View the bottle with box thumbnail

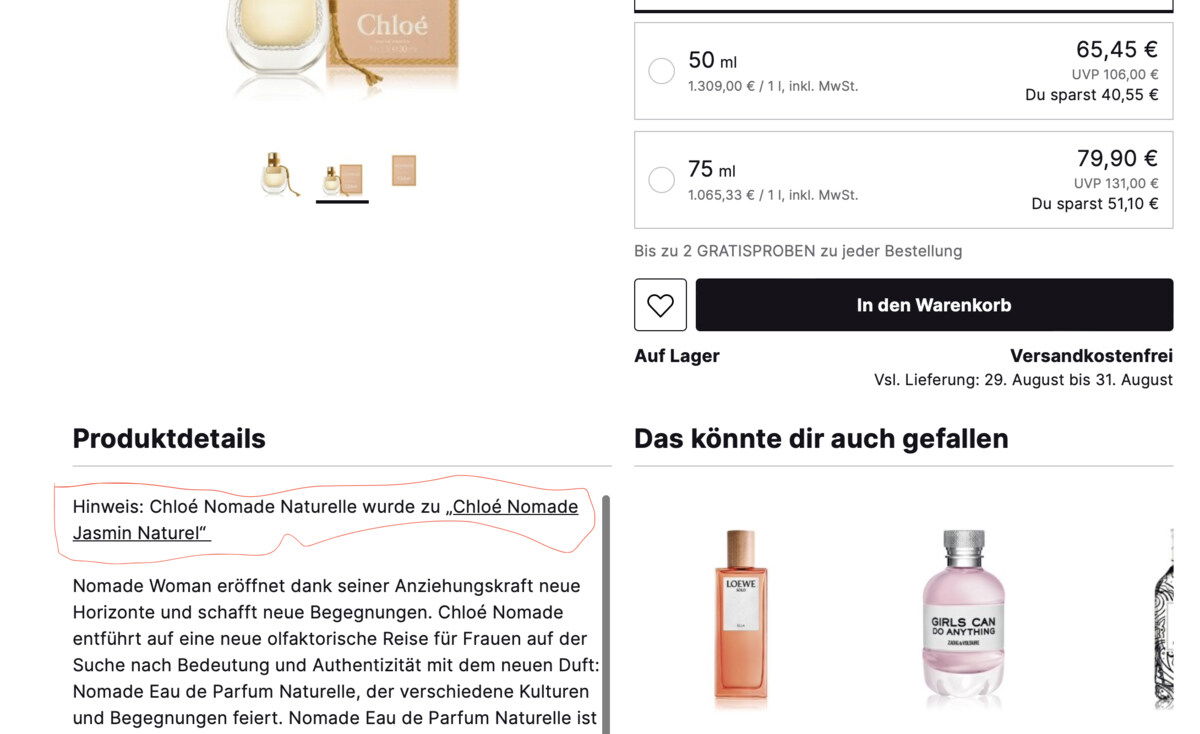tap(342, 179)
